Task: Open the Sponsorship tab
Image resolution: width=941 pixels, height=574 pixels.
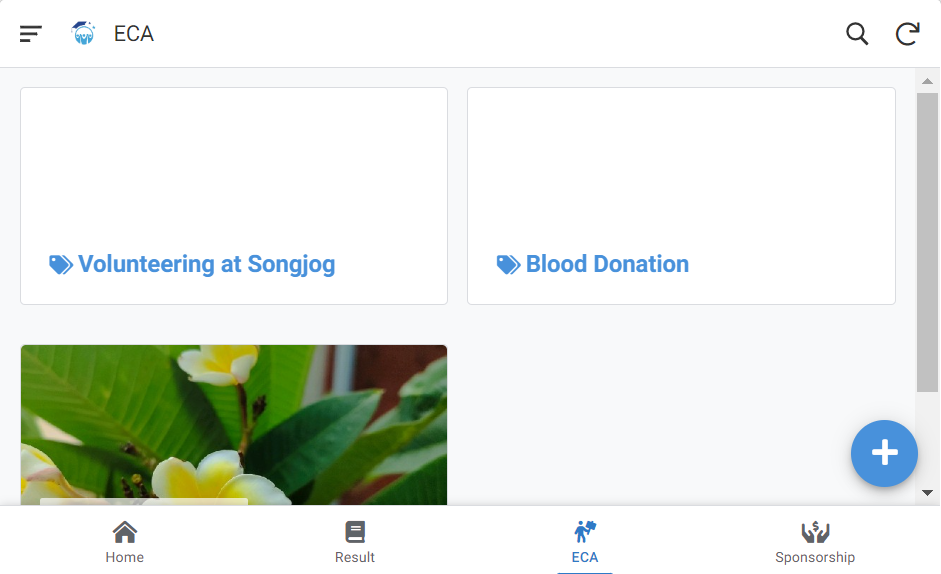Action: [x=815, y=541]
